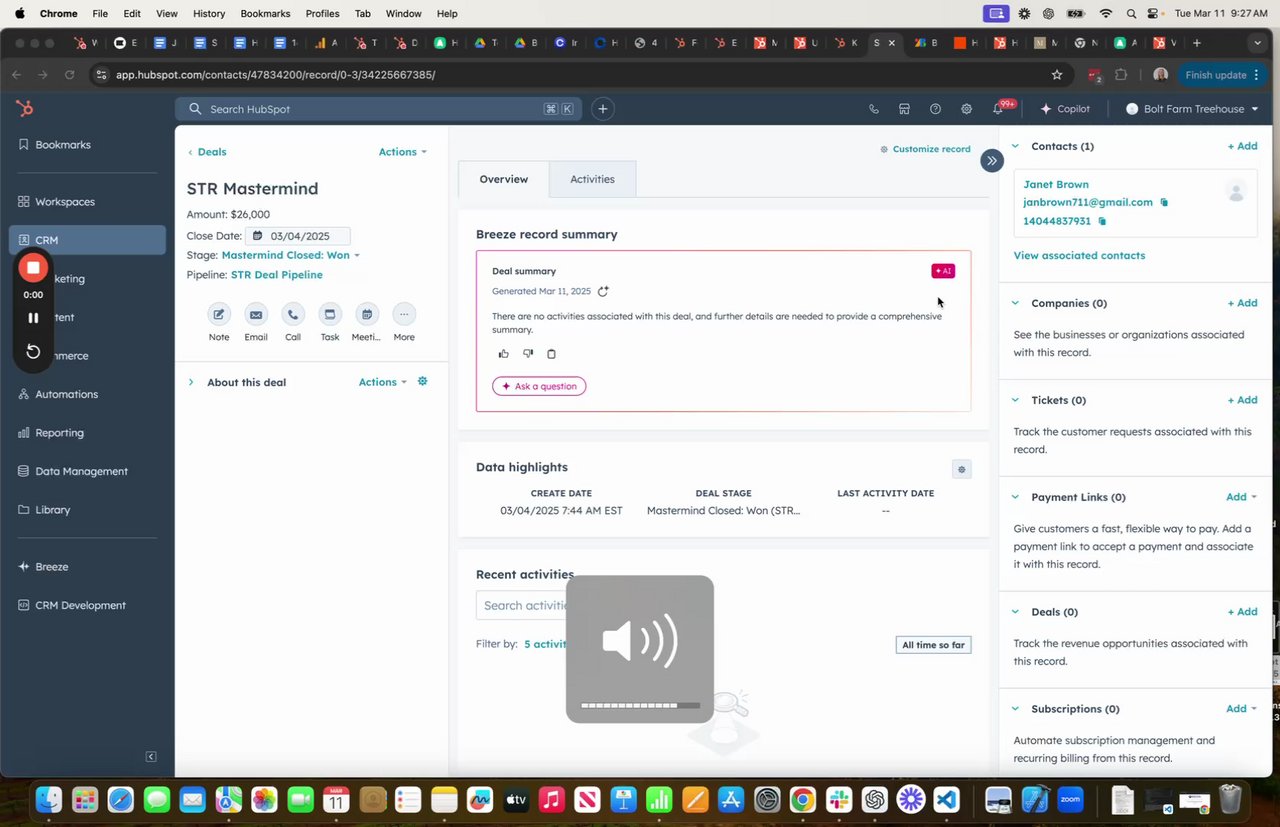The image size is (1280, 827).
Task: Open the Chrome History menu
Action: pyautogui.click(x=208, y=14)
